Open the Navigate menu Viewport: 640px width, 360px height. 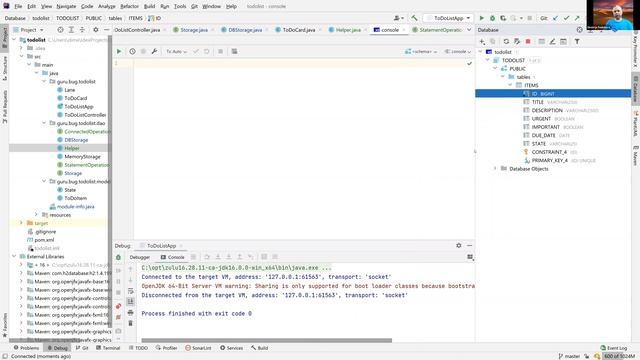(x=66, y=7)
